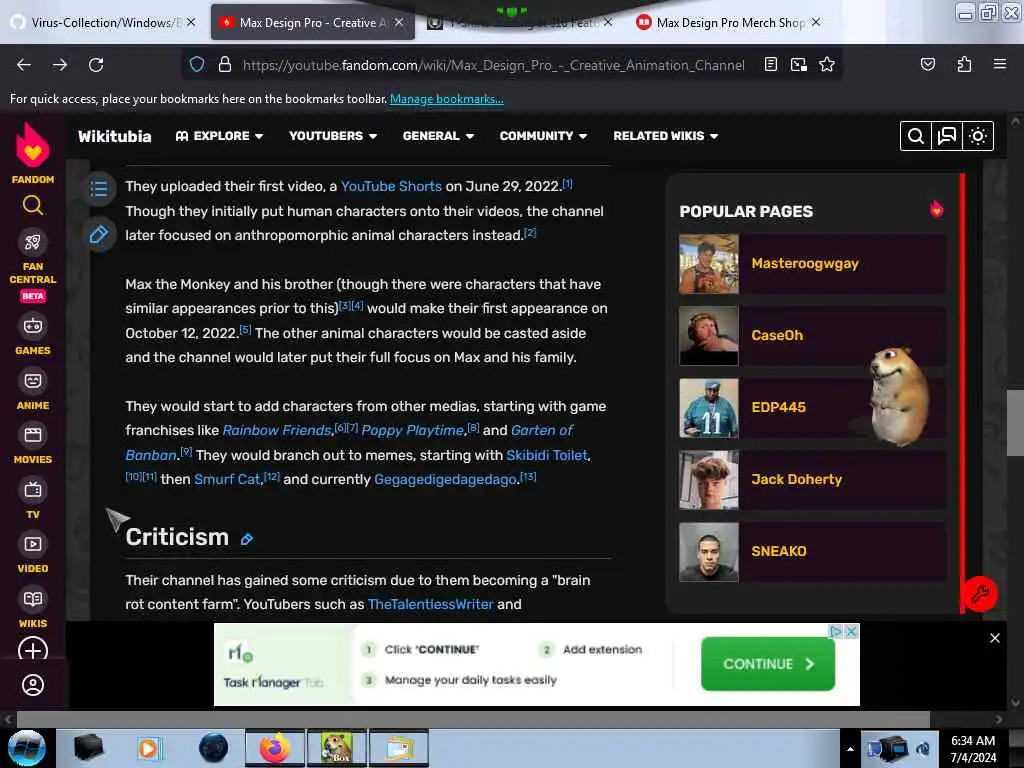Screen dimensions: 1024x768
Task: Open the red wrench tools button
Action: pyautogui.click(x=979, y=594)
